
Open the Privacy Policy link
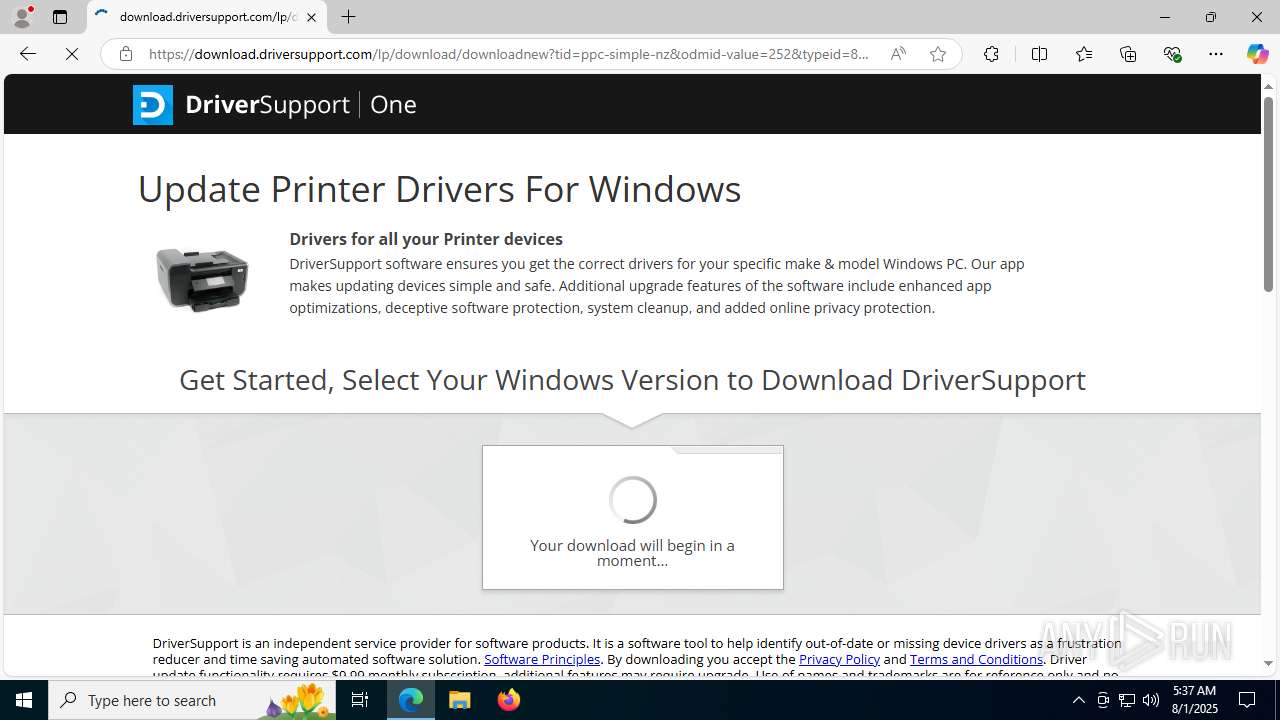839,659
